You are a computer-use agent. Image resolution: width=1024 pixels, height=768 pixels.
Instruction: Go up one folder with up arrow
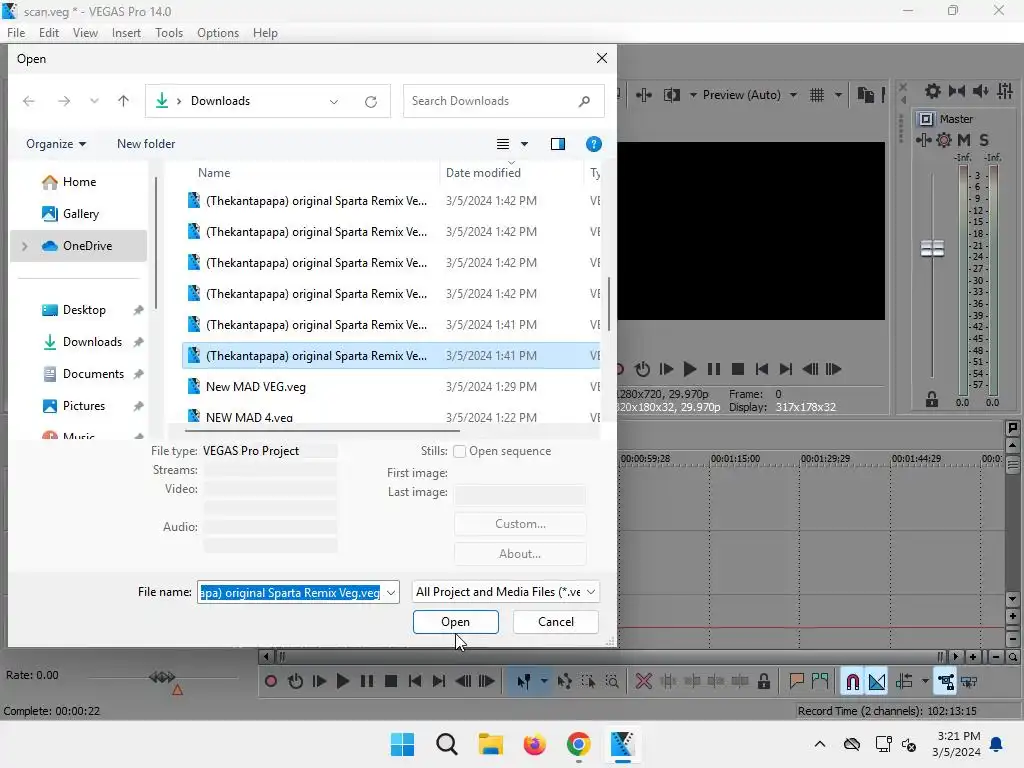[x=123, y=101]
